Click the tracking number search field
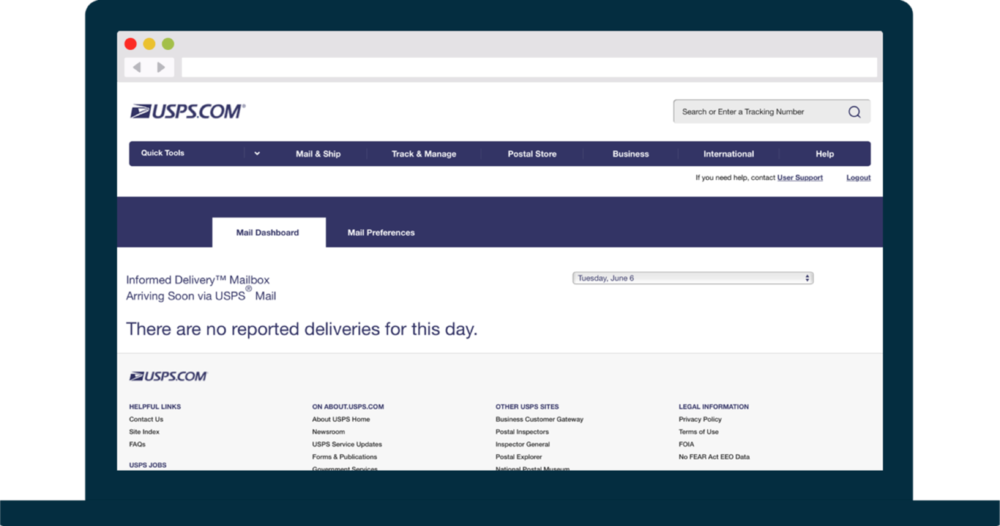This screenshot has width=1000, height=526. pyautogui.click(x=760, y=112)
